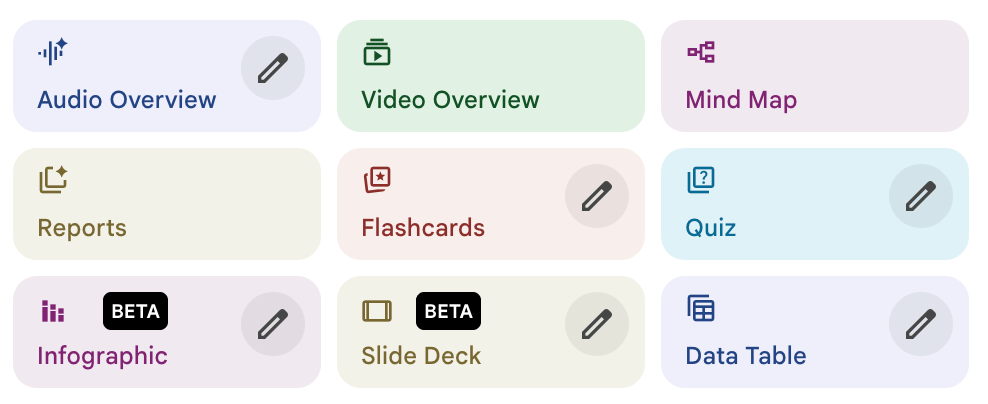988x404 pixels.
Task: Click the Mind Map diagram icon
Action: (x=701, y=52)
